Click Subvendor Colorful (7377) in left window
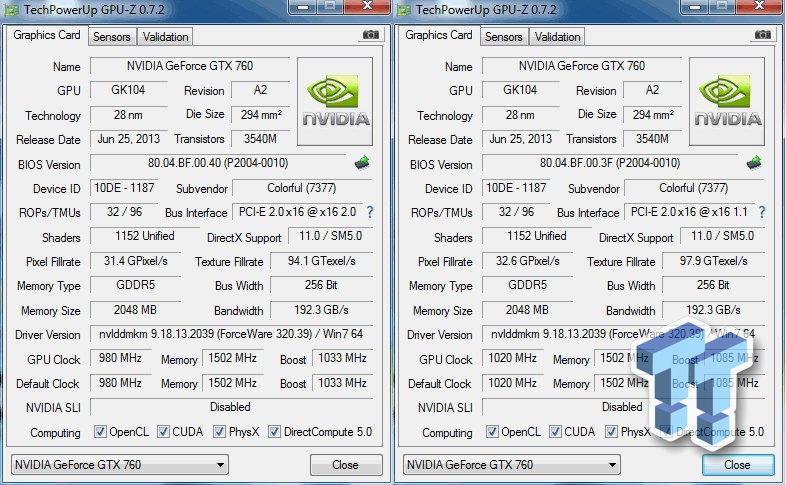 [302, 188]
